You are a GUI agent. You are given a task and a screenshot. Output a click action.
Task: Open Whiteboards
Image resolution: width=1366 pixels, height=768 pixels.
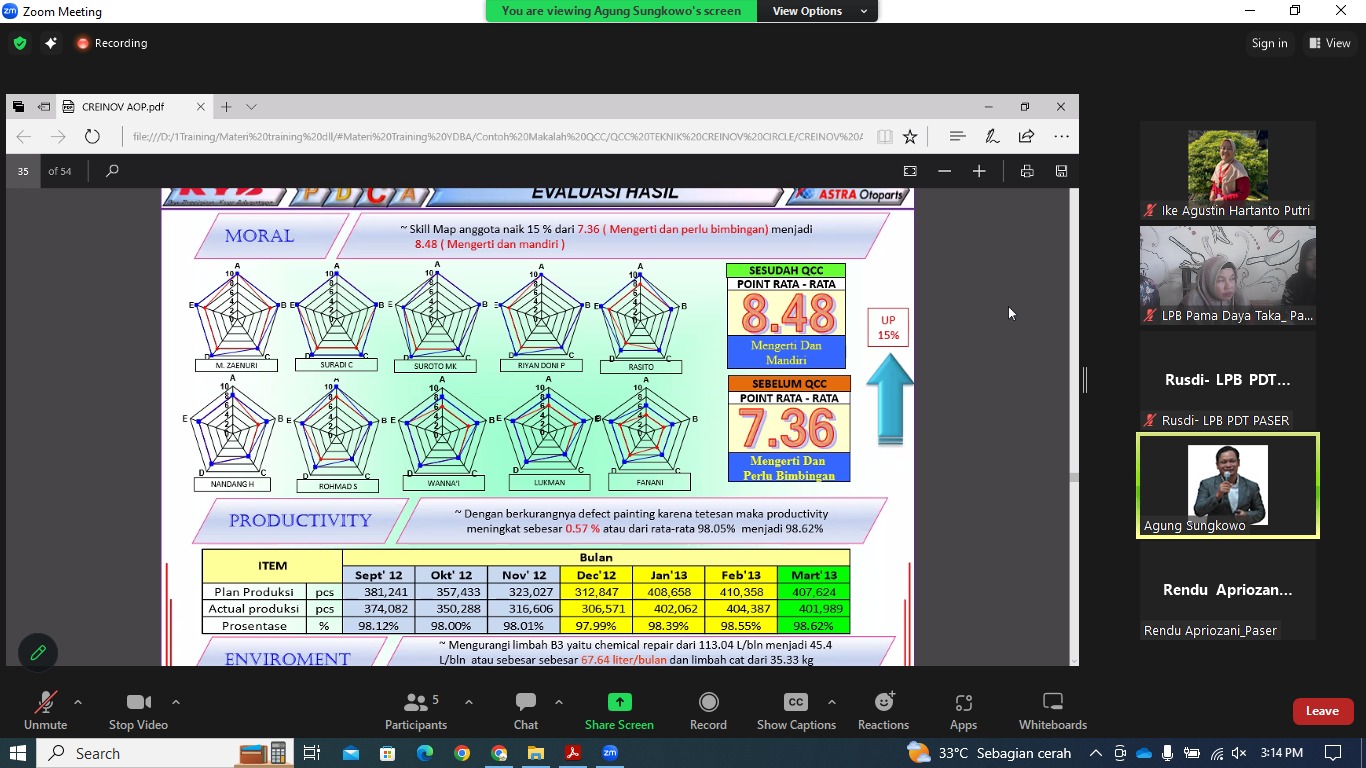point(1052,711)
